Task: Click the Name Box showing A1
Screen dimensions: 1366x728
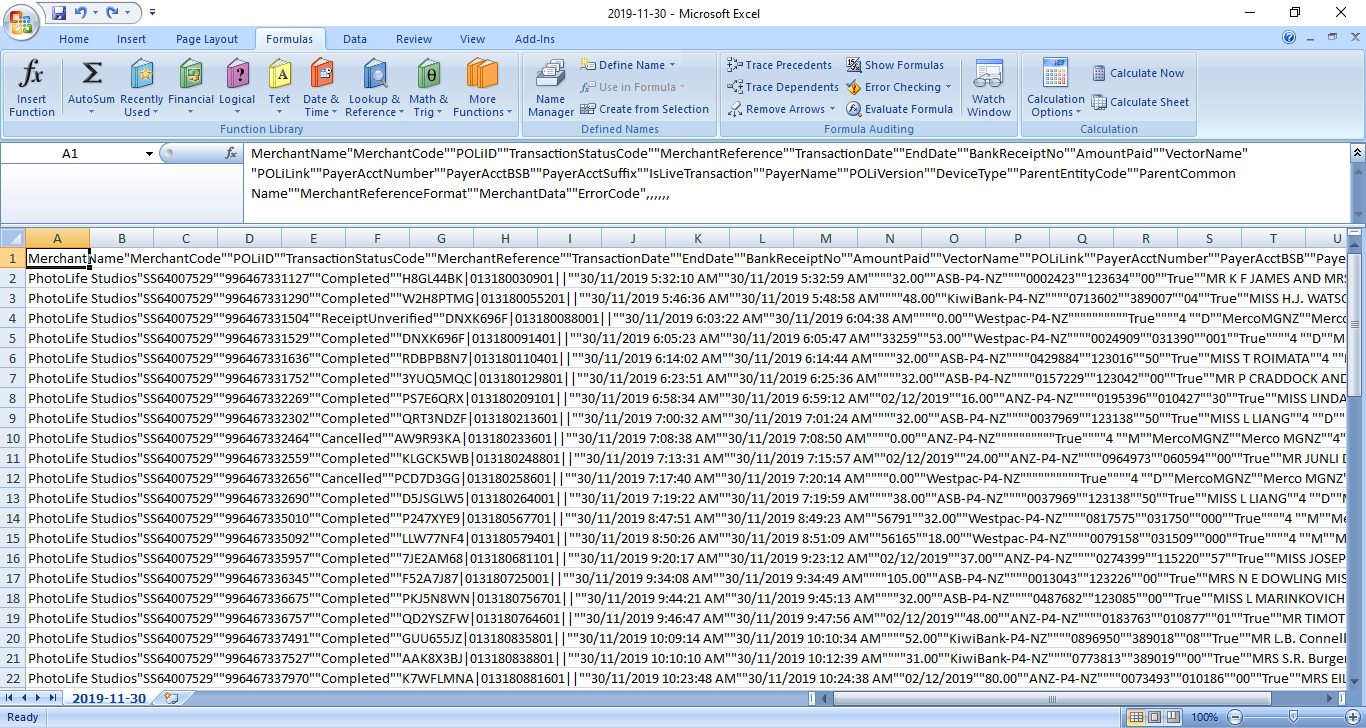Action: (70, 154)
